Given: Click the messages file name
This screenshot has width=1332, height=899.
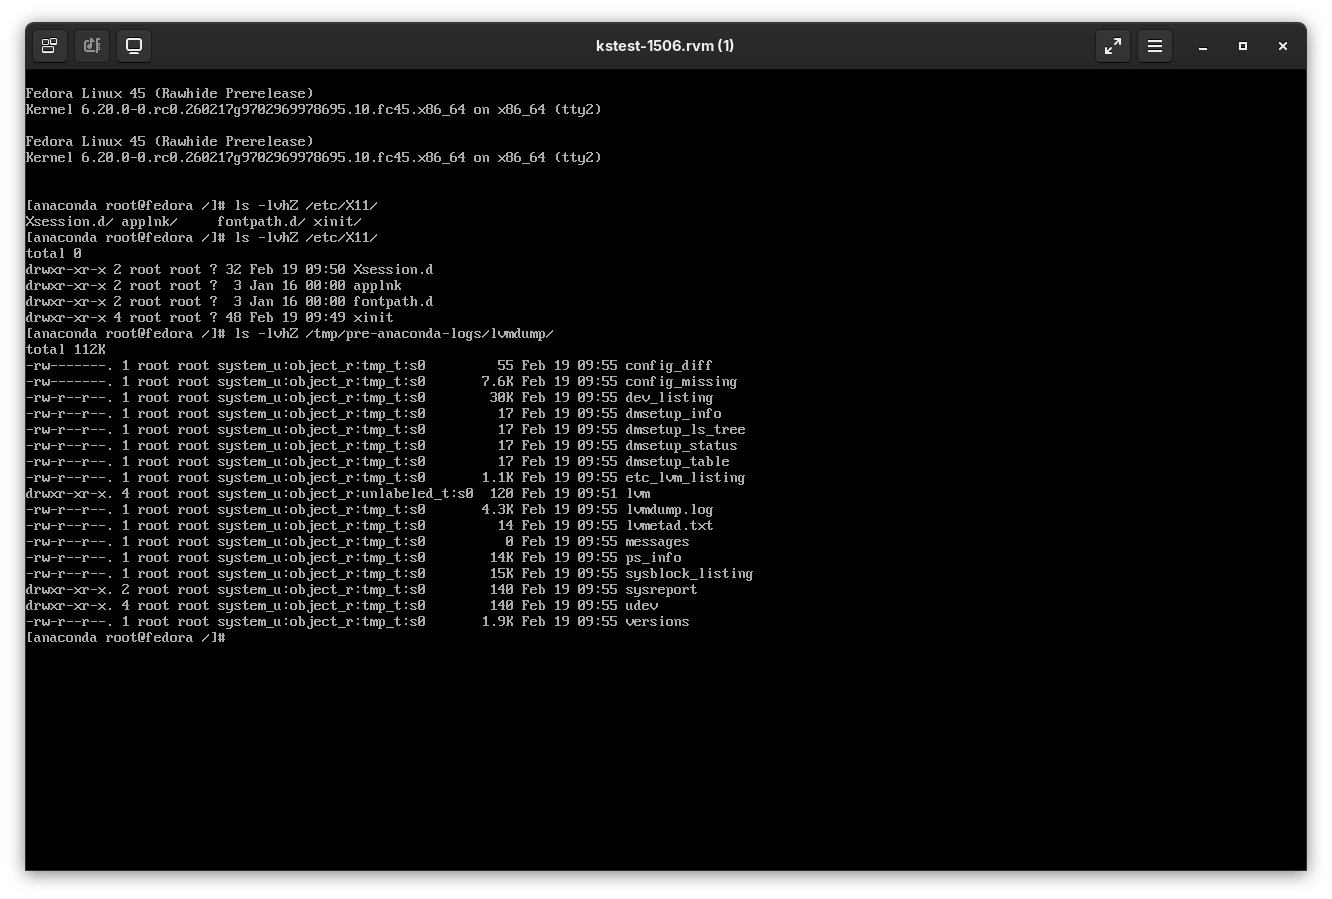Looking at the screenshot, I should tap(657, 542).
